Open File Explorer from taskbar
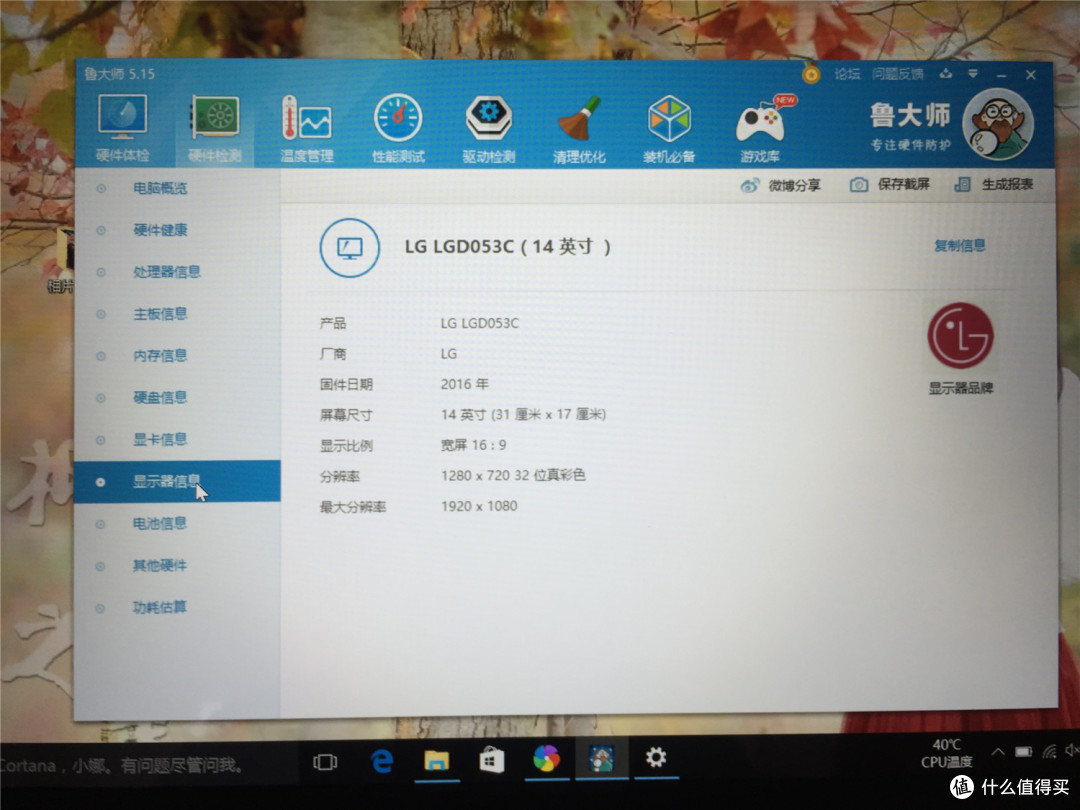Screen dimensions: 1080x810 437,760
